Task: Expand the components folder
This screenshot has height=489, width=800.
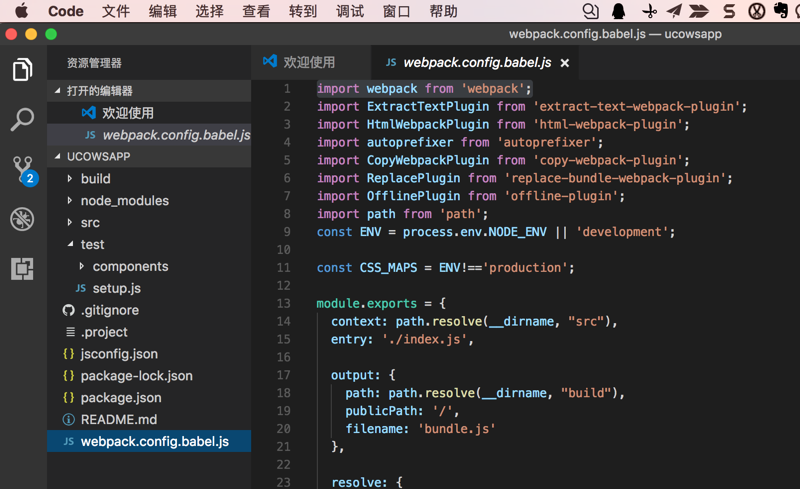Action: (x=82, y=266)
